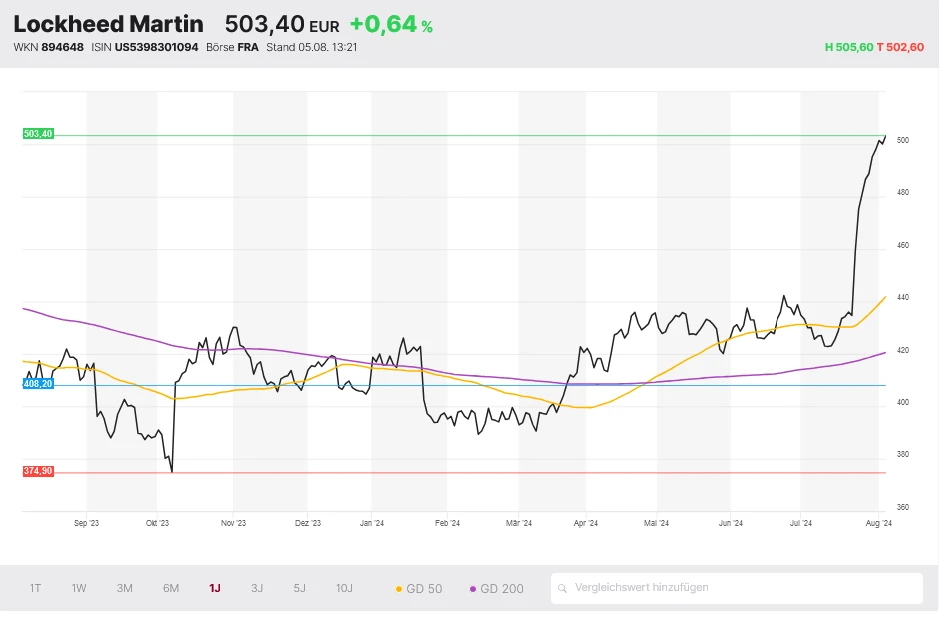The image size is (947, 618).
Task: Click the WKN 894648 number
Action: 63,47
